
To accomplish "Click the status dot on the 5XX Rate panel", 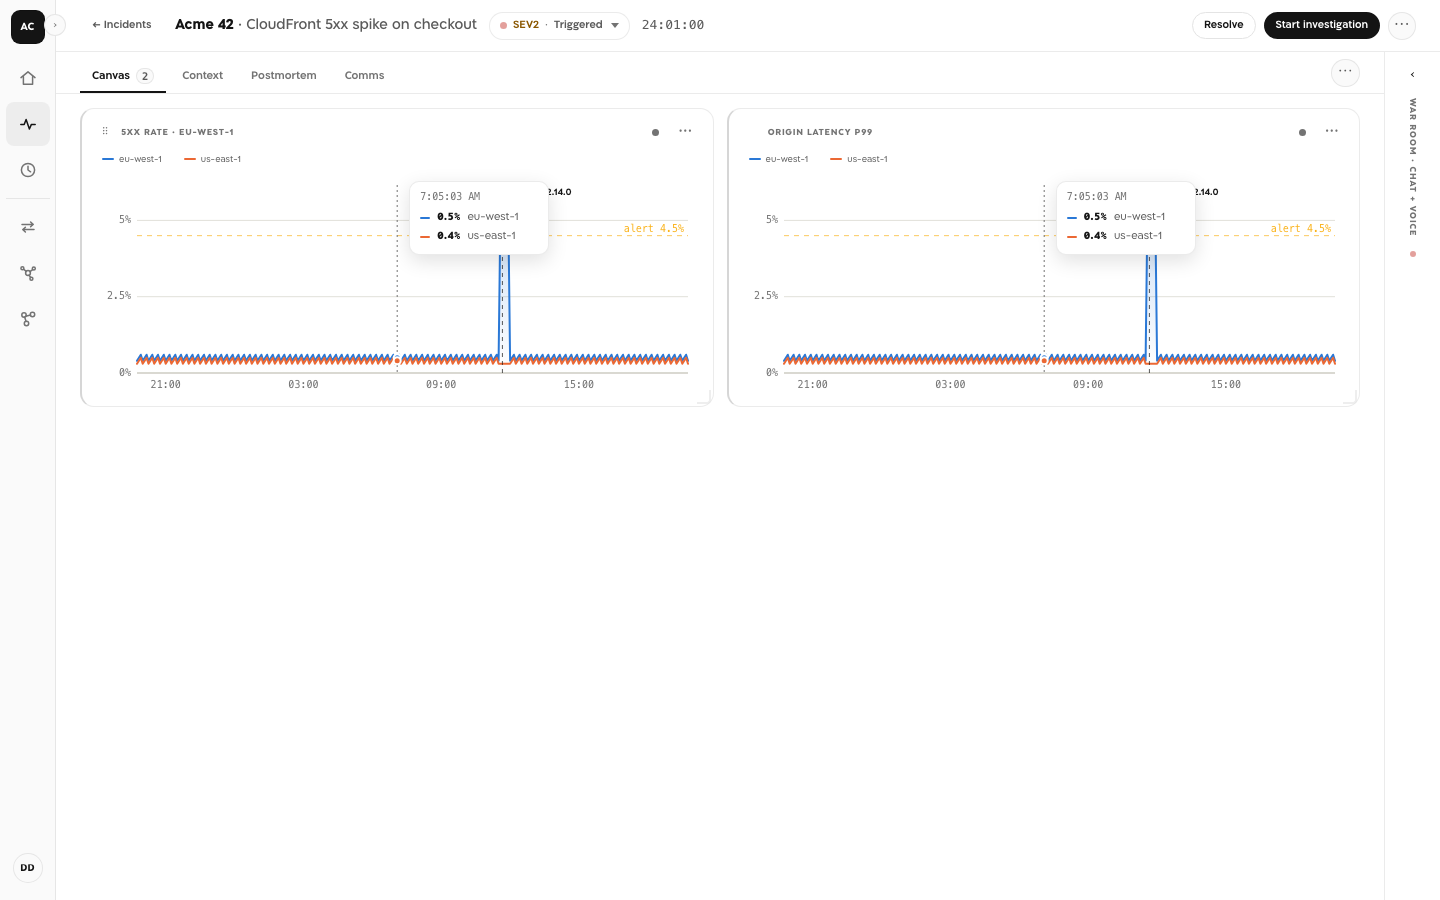I will [655, 132].
